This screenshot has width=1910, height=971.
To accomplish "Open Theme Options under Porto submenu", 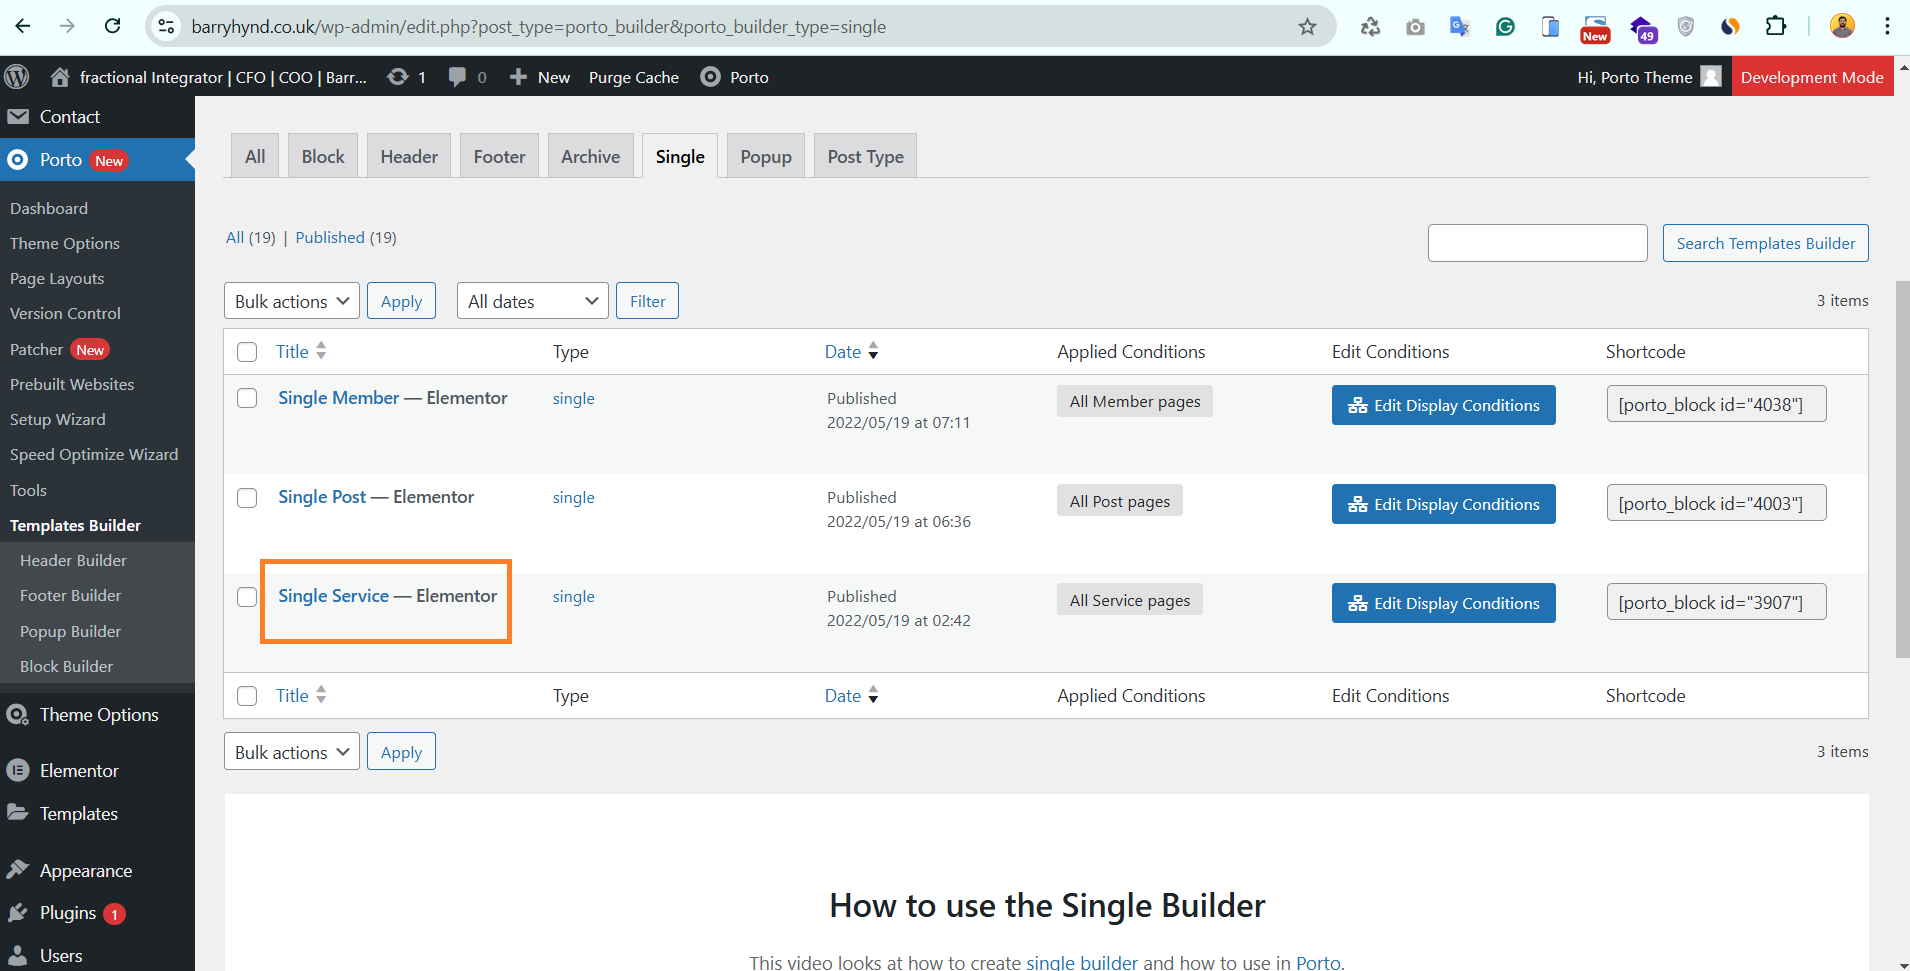I will 65,243.
